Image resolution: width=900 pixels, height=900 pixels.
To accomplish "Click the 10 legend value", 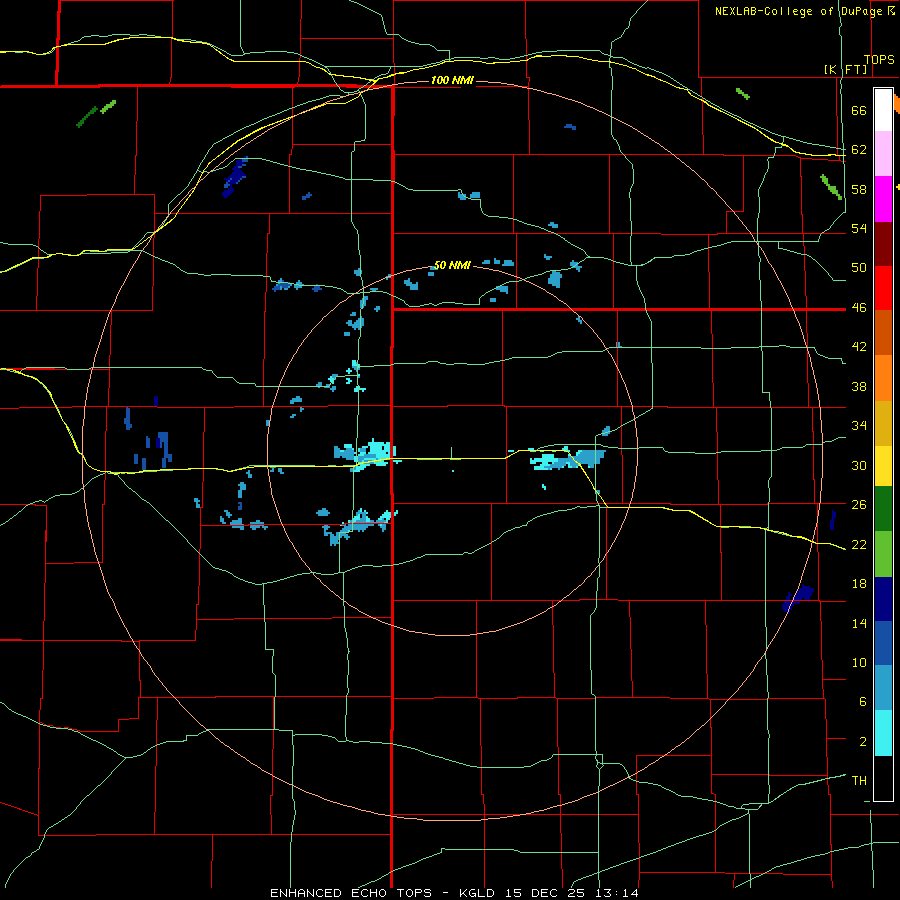I will (859, 662).
